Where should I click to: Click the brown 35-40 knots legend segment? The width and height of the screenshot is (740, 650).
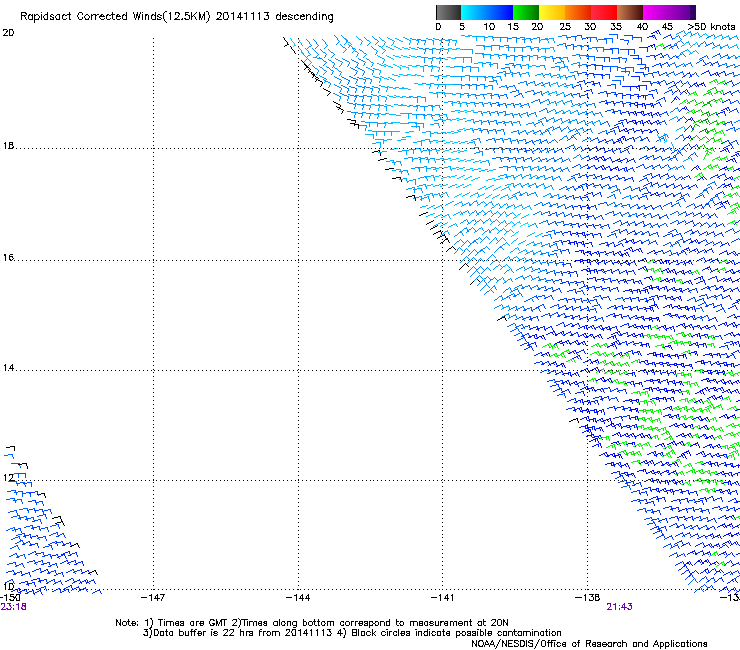click(x=630, y=12)
